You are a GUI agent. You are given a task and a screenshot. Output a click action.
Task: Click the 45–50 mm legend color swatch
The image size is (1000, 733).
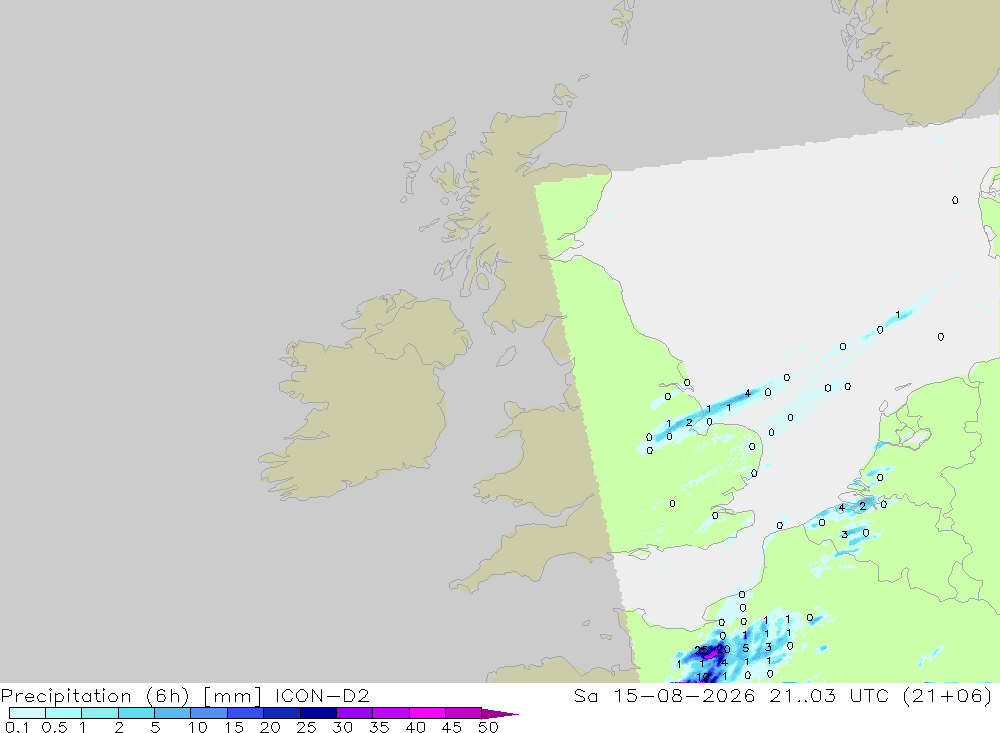464,713
